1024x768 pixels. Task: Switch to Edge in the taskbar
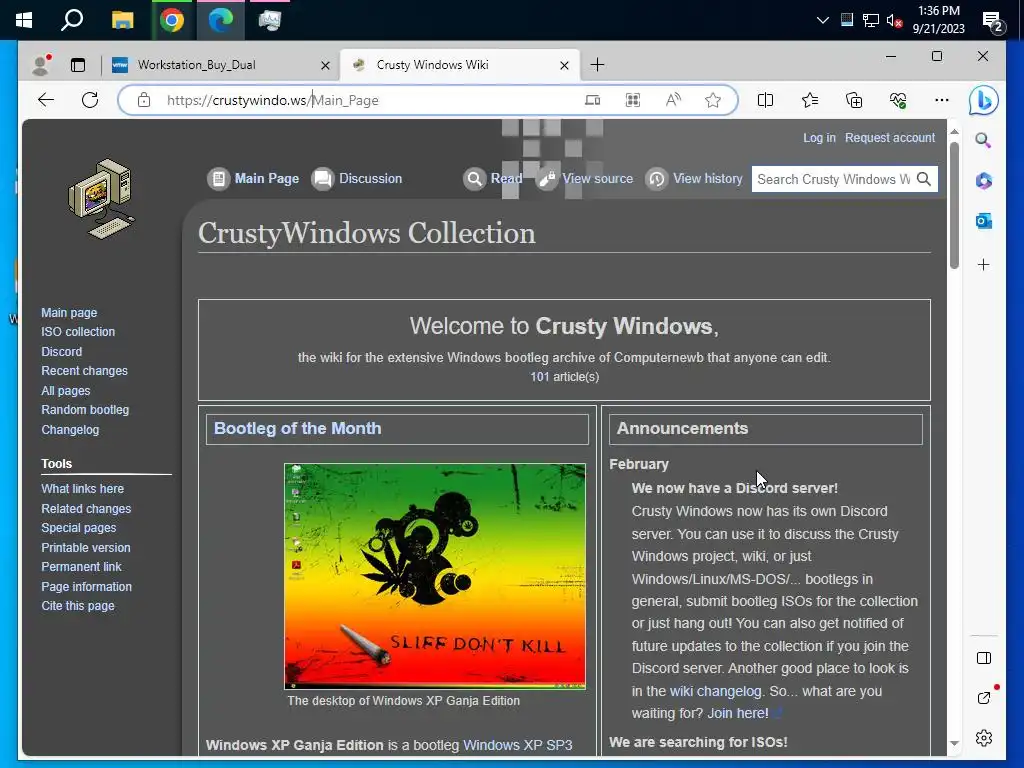pos(221,20)
